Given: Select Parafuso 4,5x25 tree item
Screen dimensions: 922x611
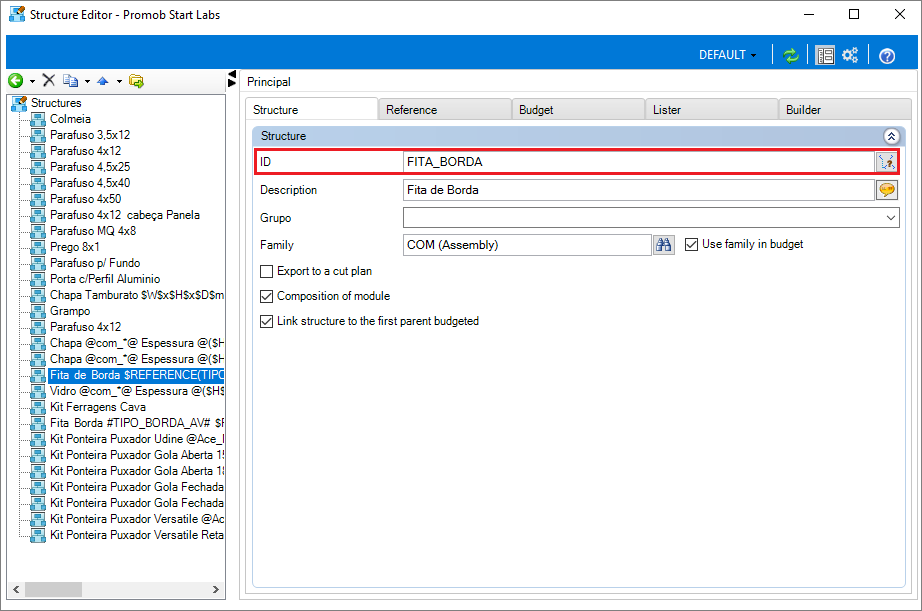Looking at the screenshot, I should pyautogui.click(x=90, y=167).
